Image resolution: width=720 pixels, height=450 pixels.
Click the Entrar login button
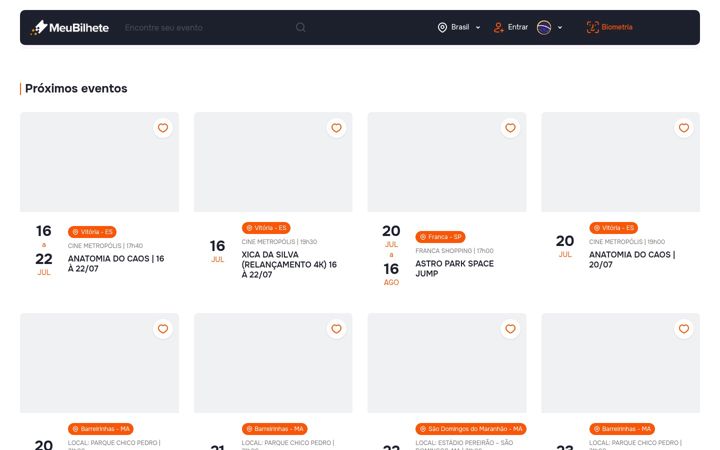[511, 28]
